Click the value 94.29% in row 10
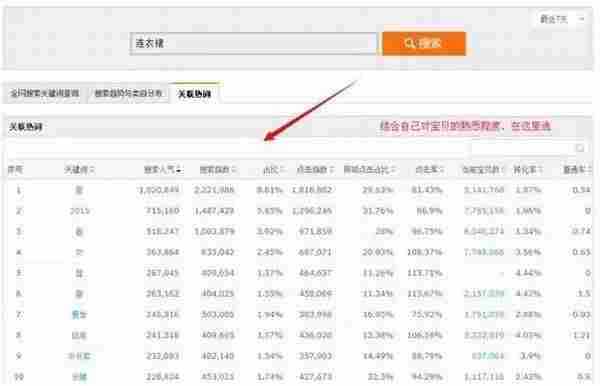 tap(427, 377)
